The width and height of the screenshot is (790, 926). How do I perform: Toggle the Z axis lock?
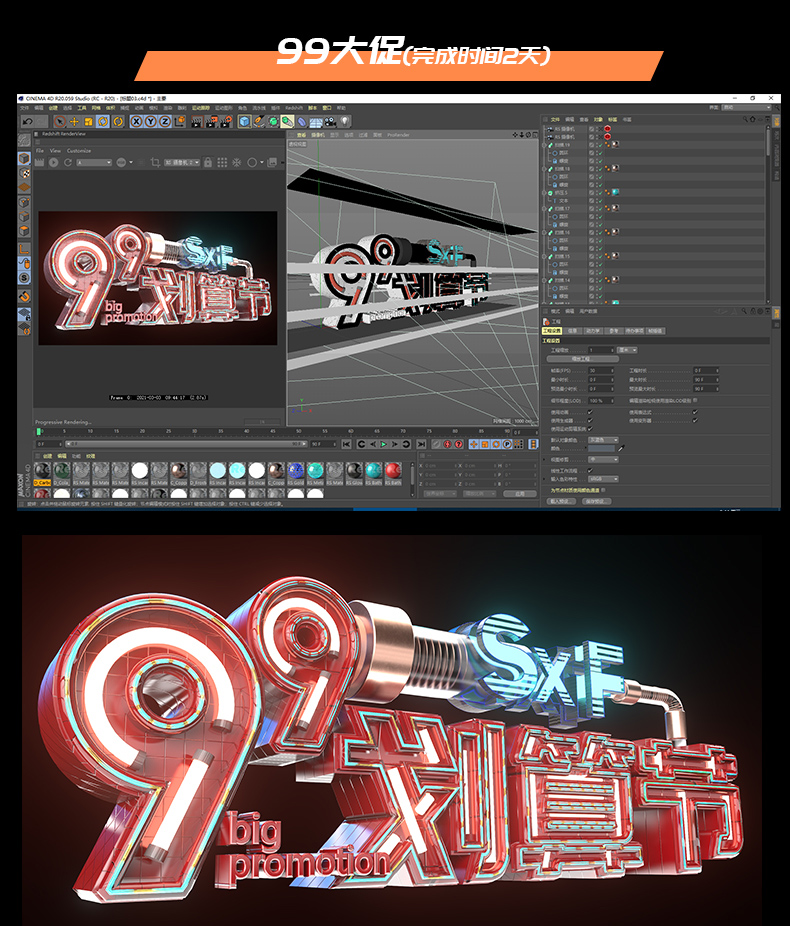click(165, 122)
